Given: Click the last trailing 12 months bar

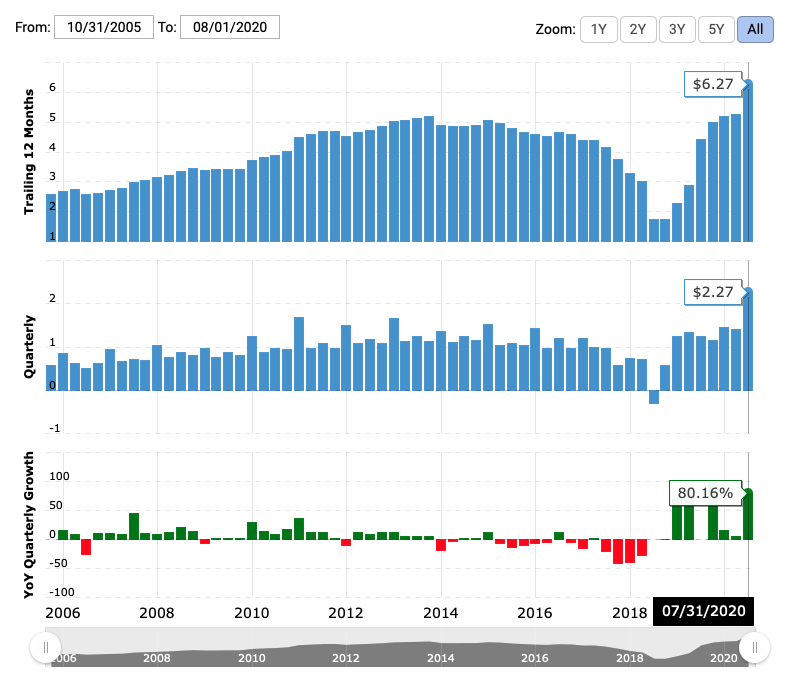Looking at the screenshot, I should (x=747, y=163).
